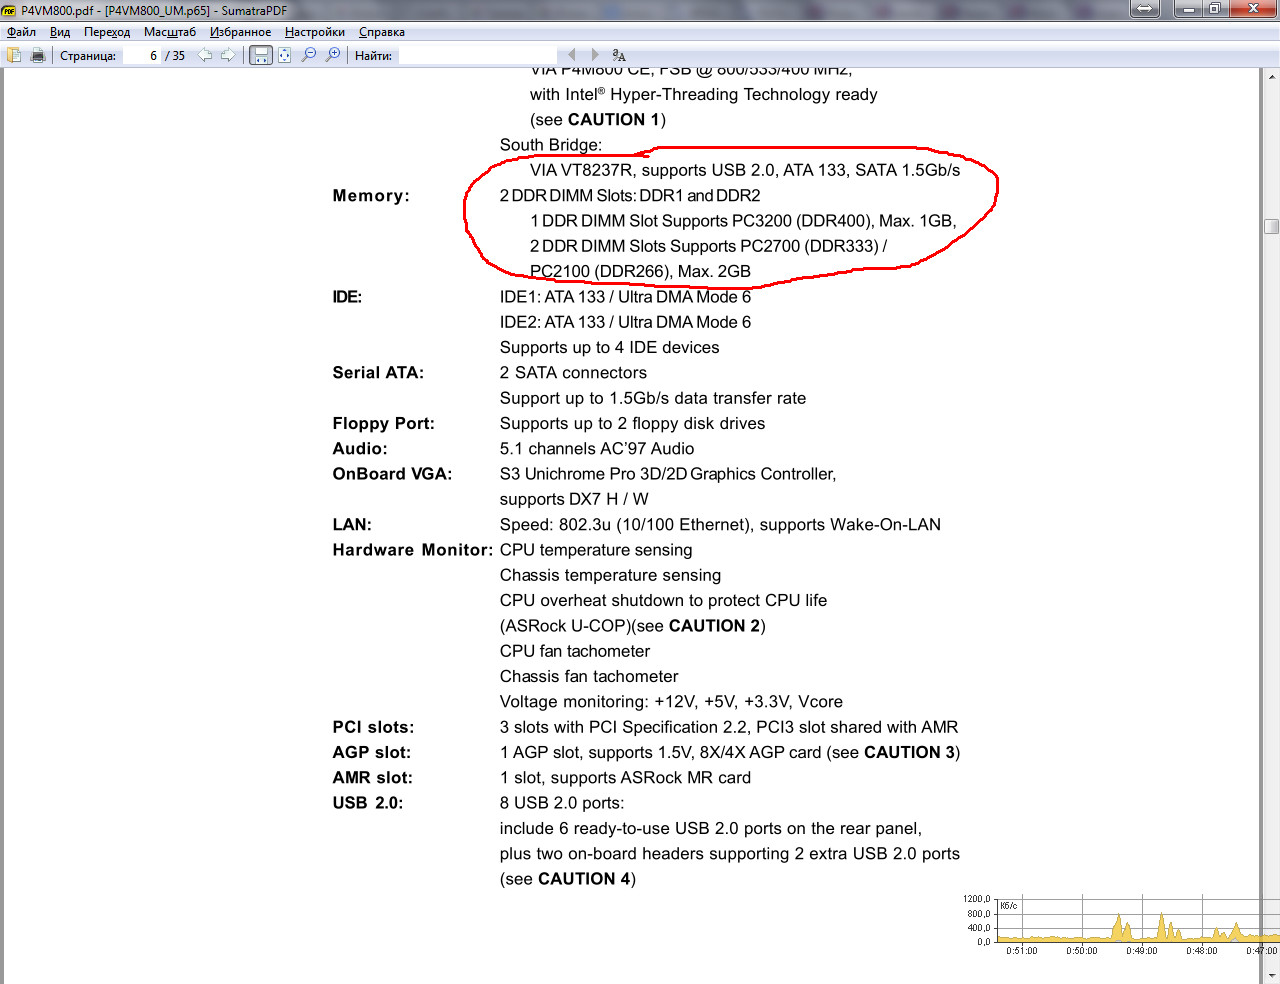1280x984 pixels.
Task: Open the Вид menu
Action: click(x=60, y=32)
